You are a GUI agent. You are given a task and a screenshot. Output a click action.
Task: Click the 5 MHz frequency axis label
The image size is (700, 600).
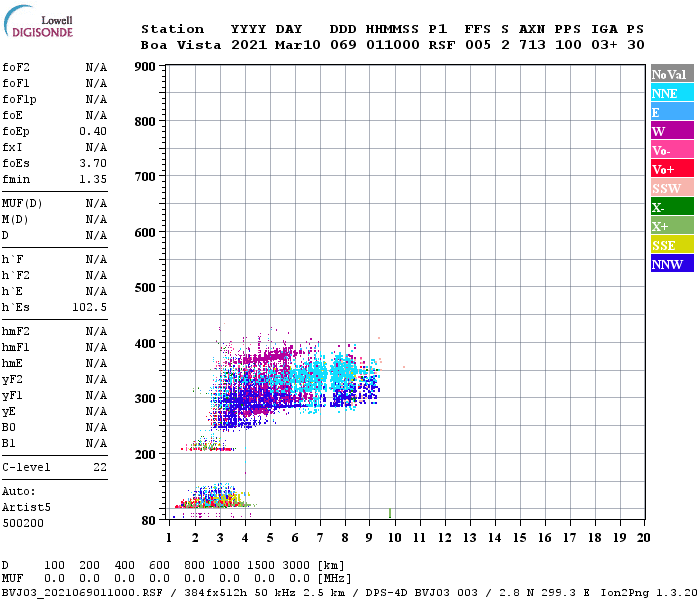[x=270, y=538]
